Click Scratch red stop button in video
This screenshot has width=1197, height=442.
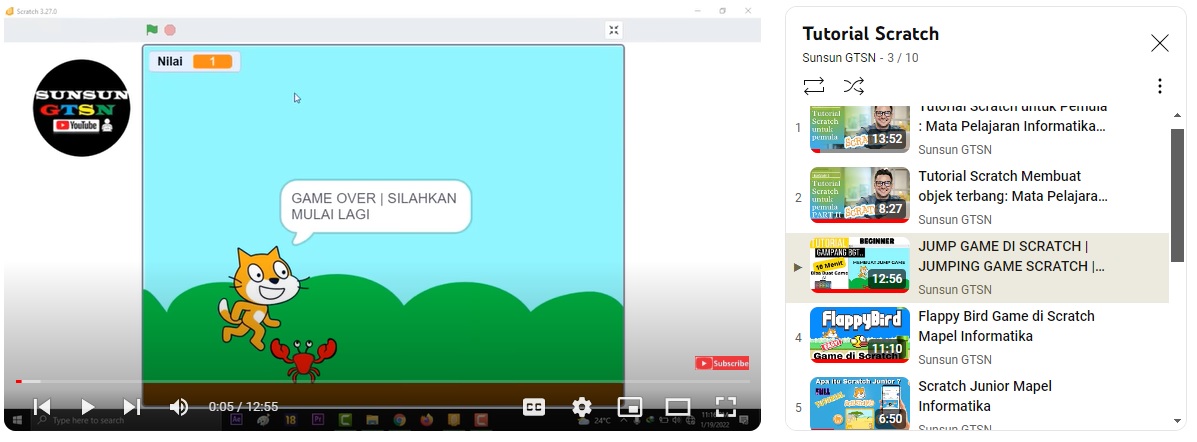coord(170,30)
